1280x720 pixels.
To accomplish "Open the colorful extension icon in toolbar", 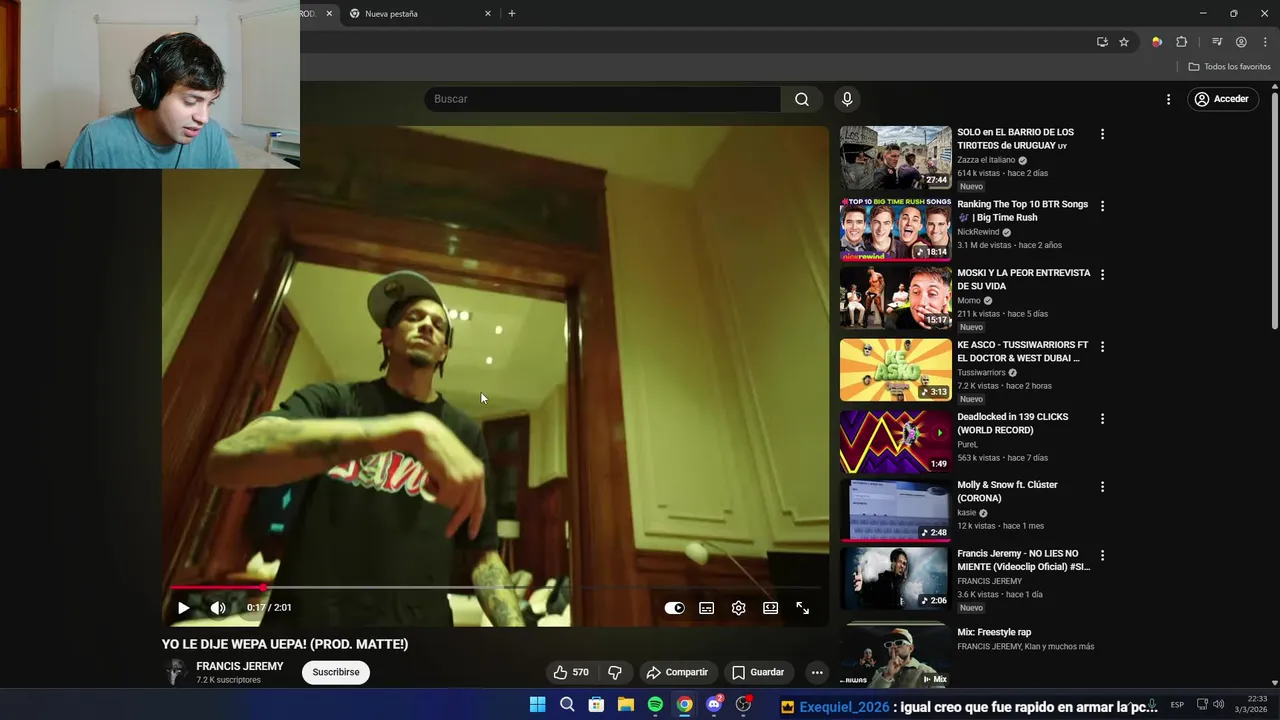I will [x=1157, y=42].
